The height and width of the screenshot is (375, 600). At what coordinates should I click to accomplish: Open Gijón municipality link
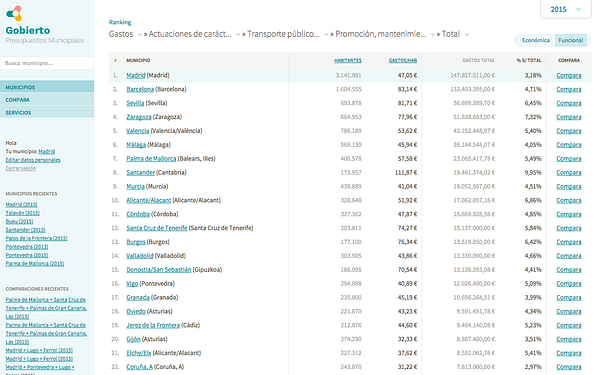(133, 339)
